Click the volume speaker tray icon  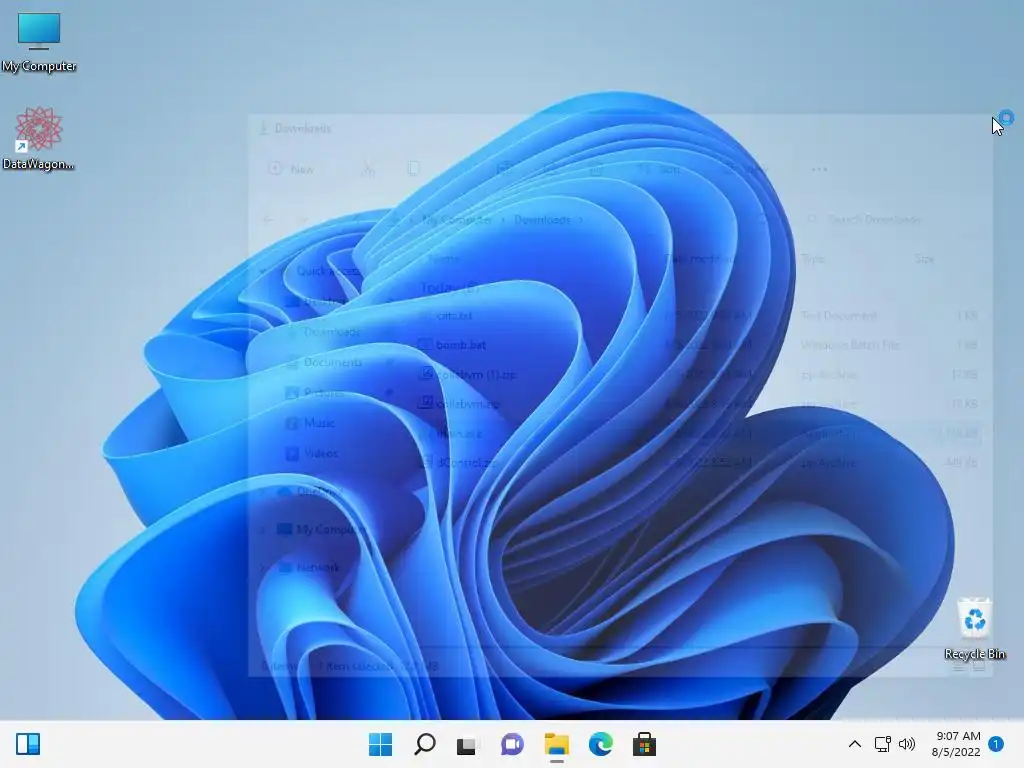pyautogui.click(x=906, y=744)
